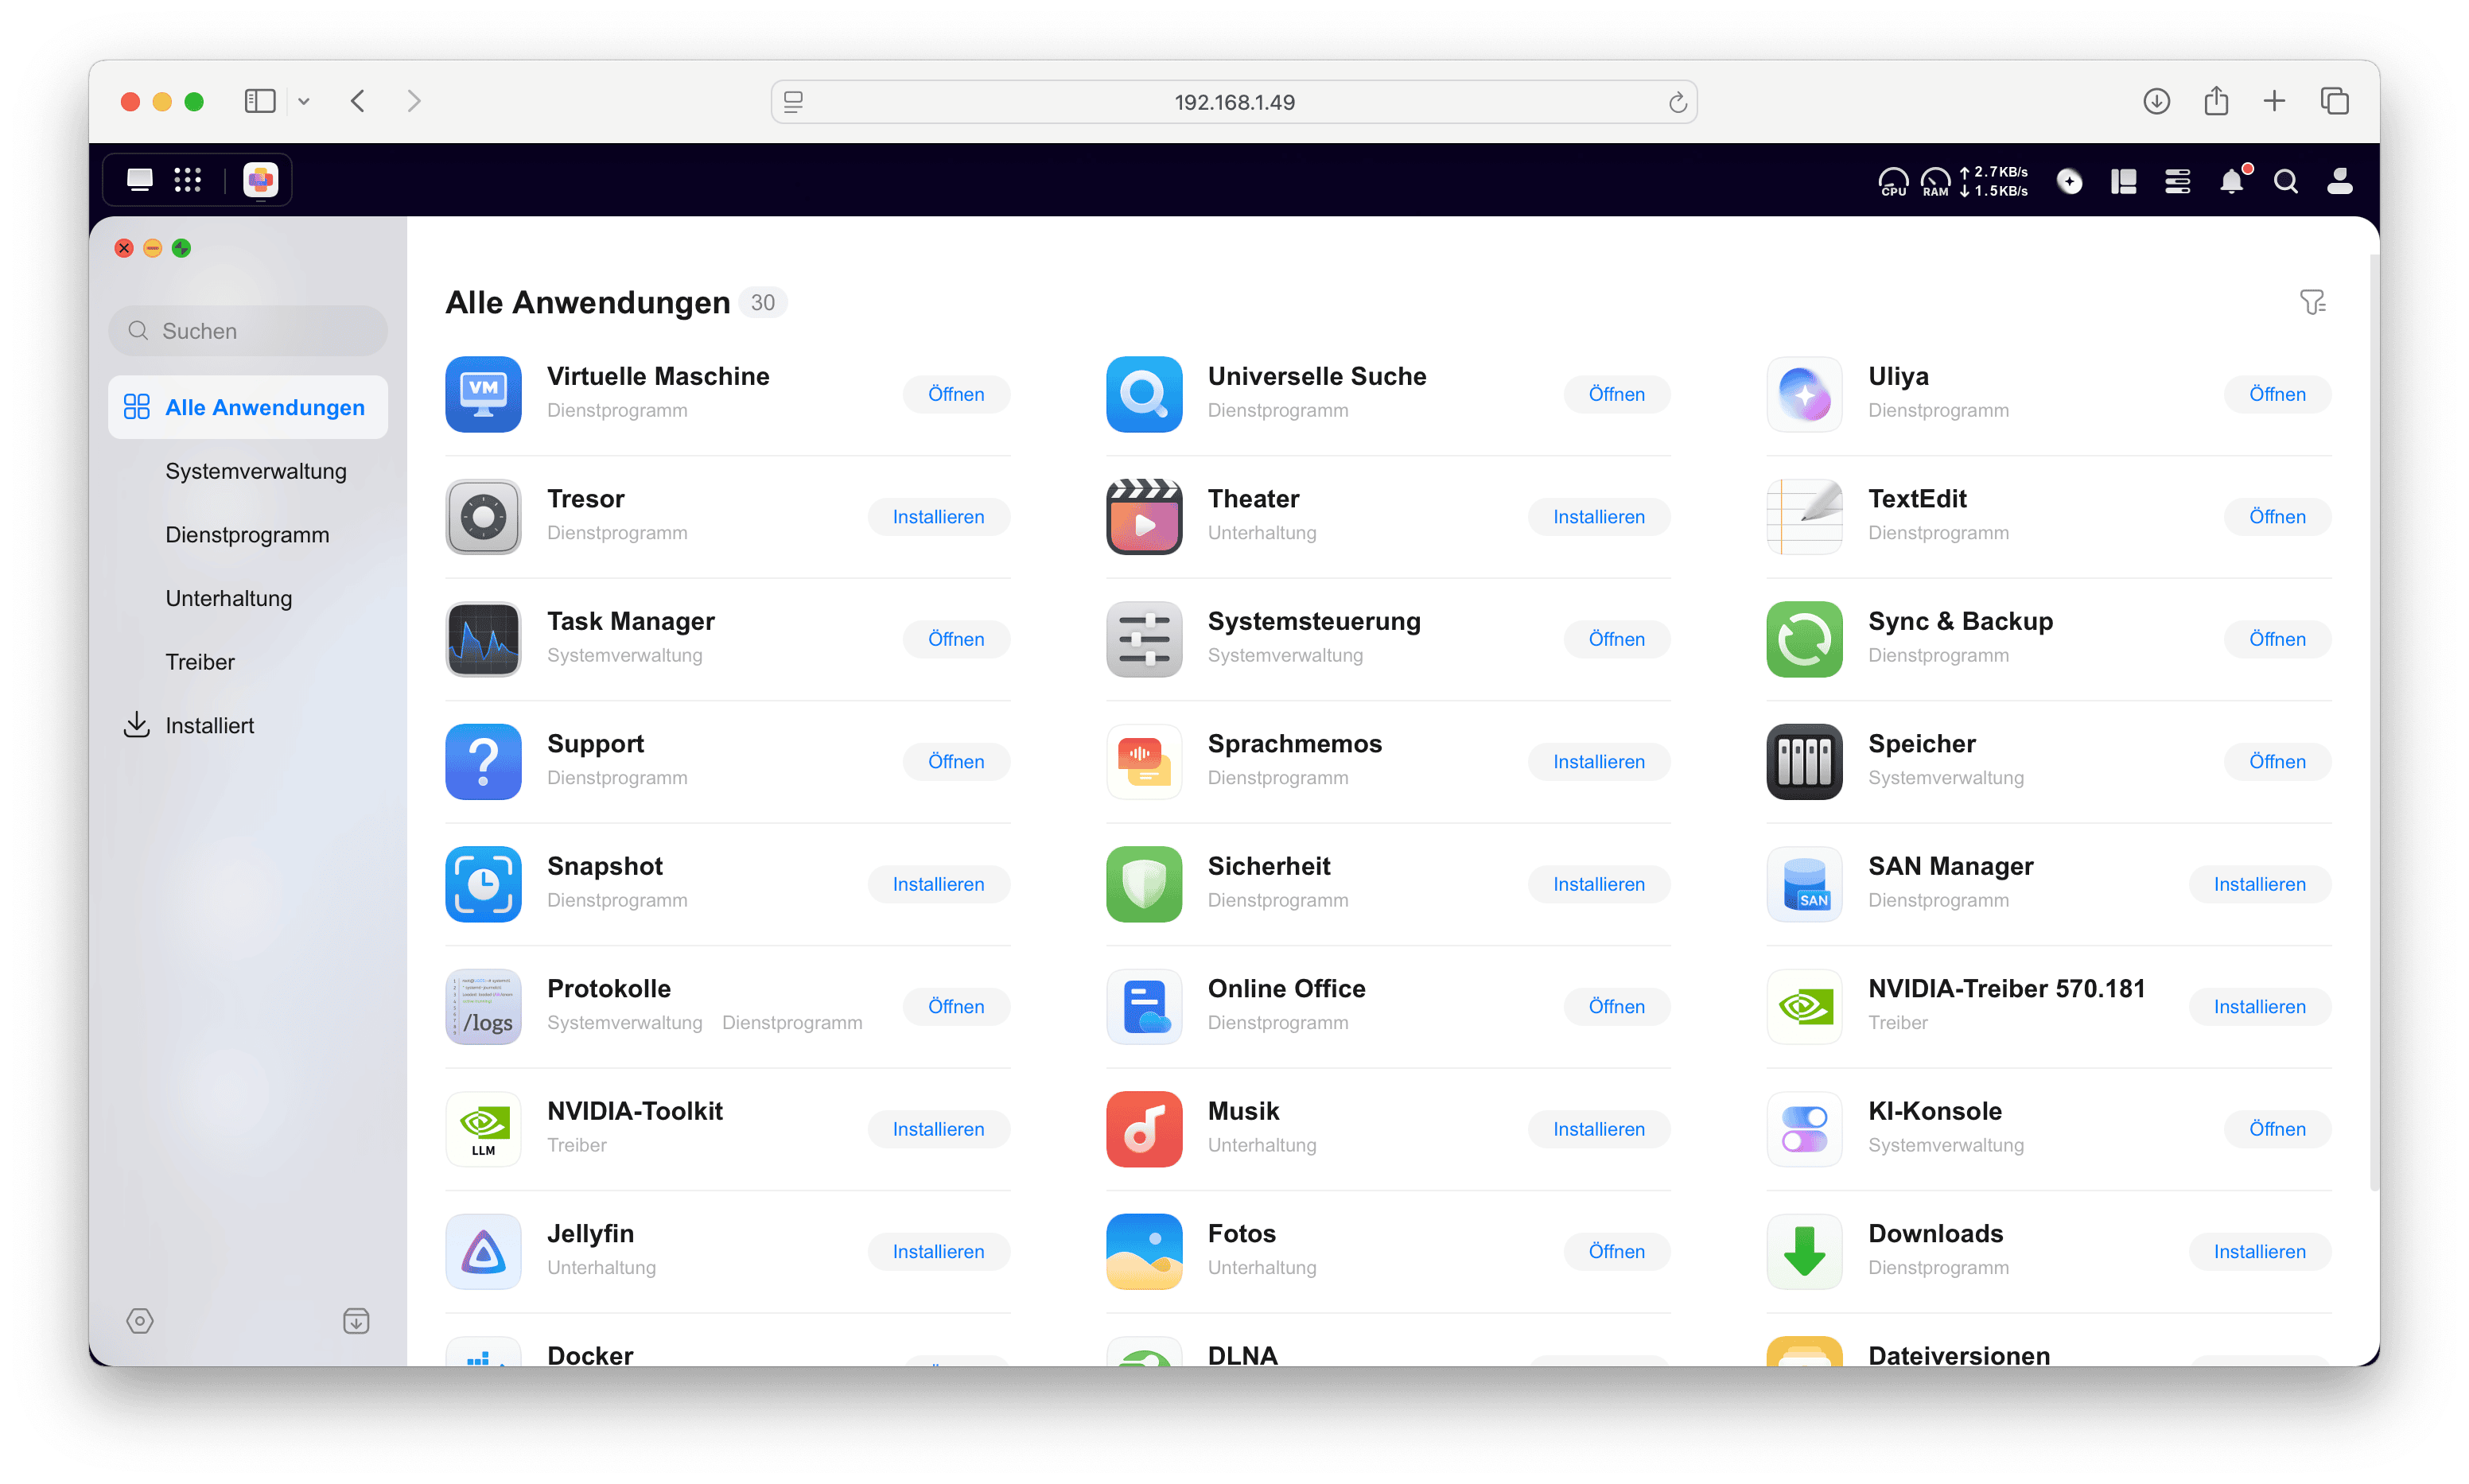The width and height of the screenshot is (2469, 1484).
Task: Open App Center settings hexagon icon
Action: click(x=140, y=1321)
